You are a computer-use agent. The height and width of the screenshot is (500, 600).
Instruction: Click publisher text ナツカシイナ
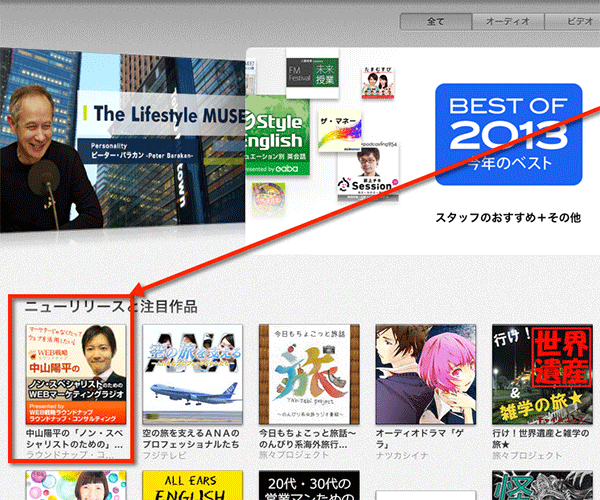[402, 455]
